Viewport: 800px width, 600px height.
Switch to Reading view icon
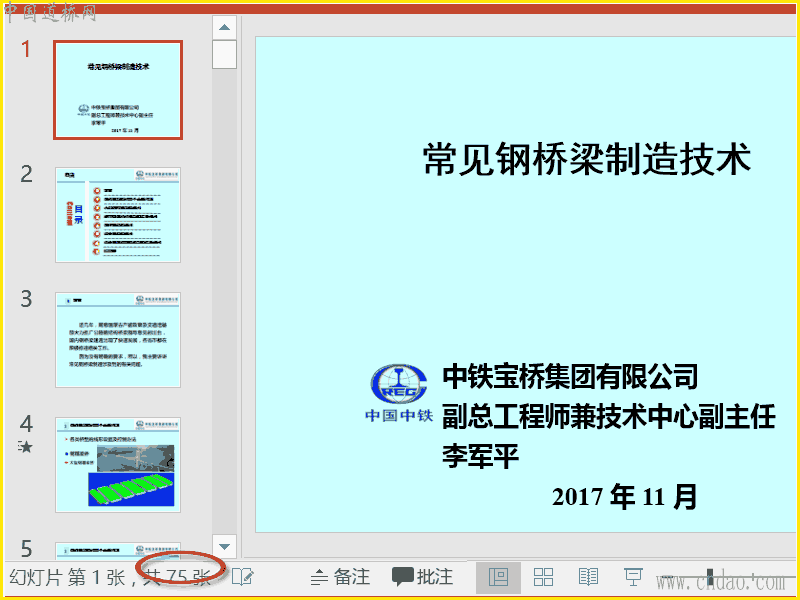pos(588,578)
